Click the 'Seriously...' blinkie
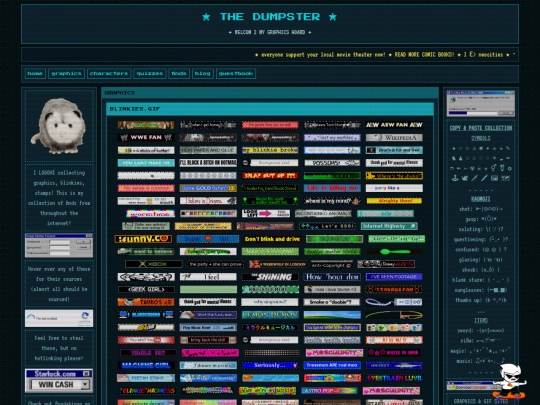The height and width of the screenshot is (405, 540). pos(270,365)
